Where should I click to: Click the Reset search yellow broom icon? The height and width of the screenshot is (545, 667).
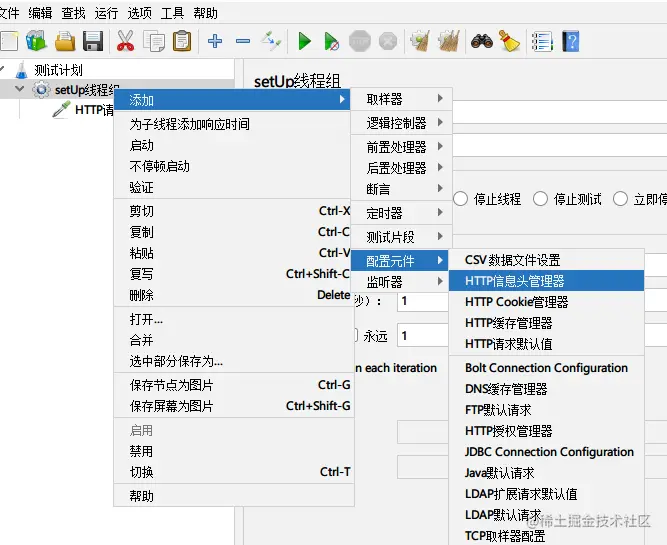[509, 41]
